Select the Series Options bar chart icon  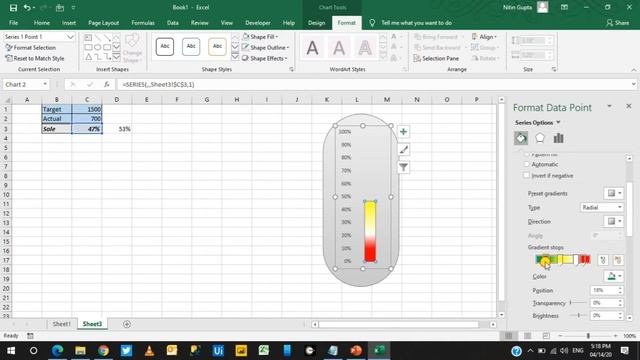click(x=558, y=138)
